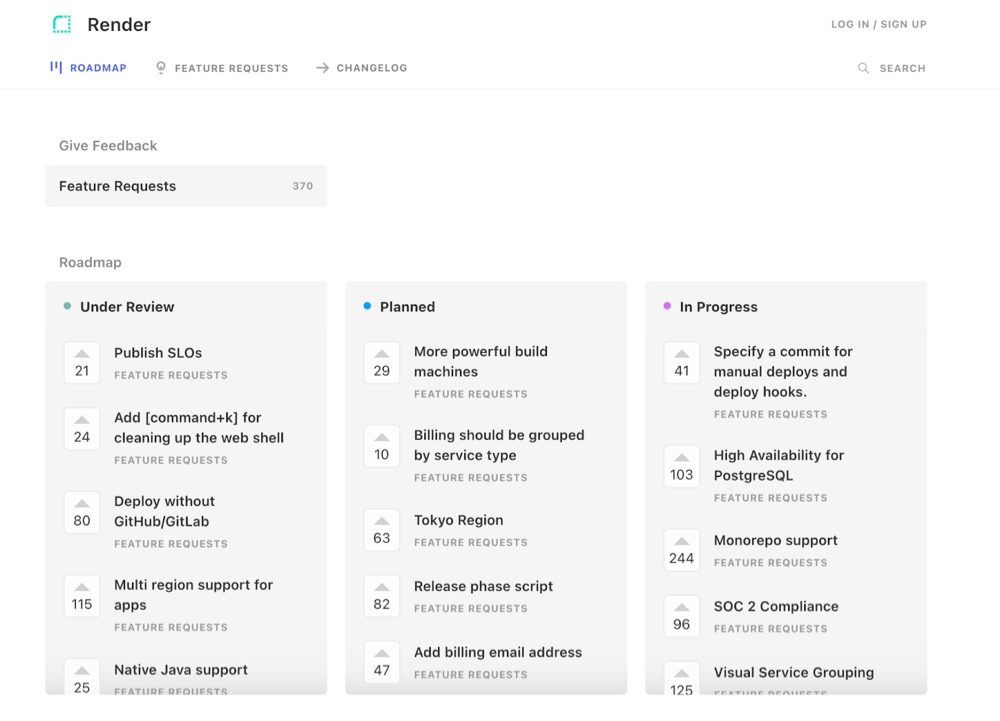This screenshot has height=721, width=1000.
Task: Click the Under Review column heading
Action: (127, 307)
